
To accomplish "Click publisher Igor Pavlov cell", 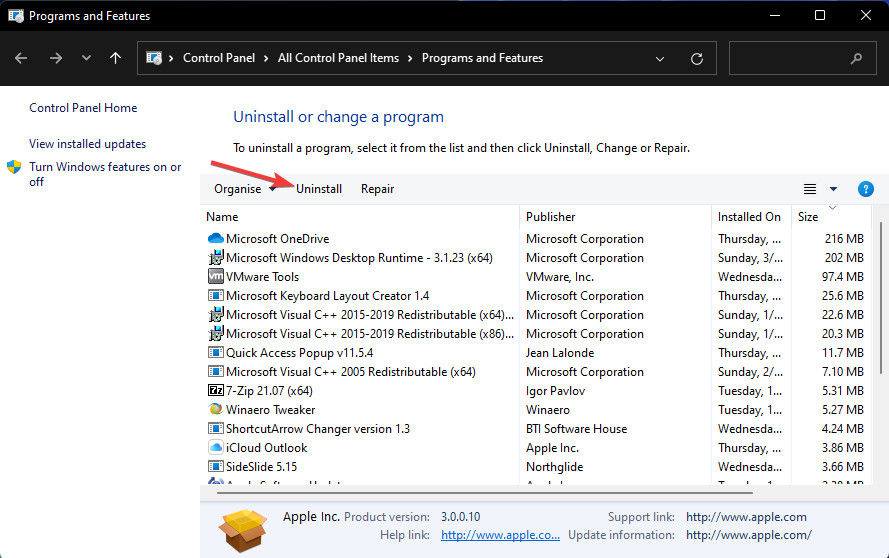I will coord(555,391).
